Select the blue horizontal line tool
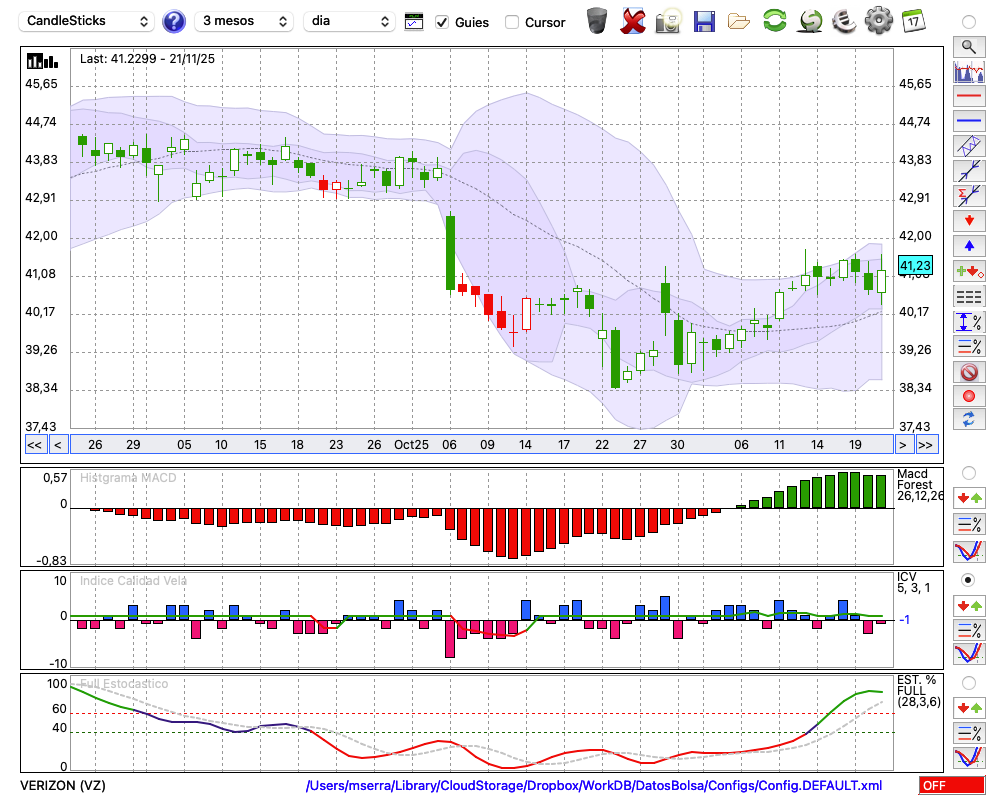 (x=968, y=121)
